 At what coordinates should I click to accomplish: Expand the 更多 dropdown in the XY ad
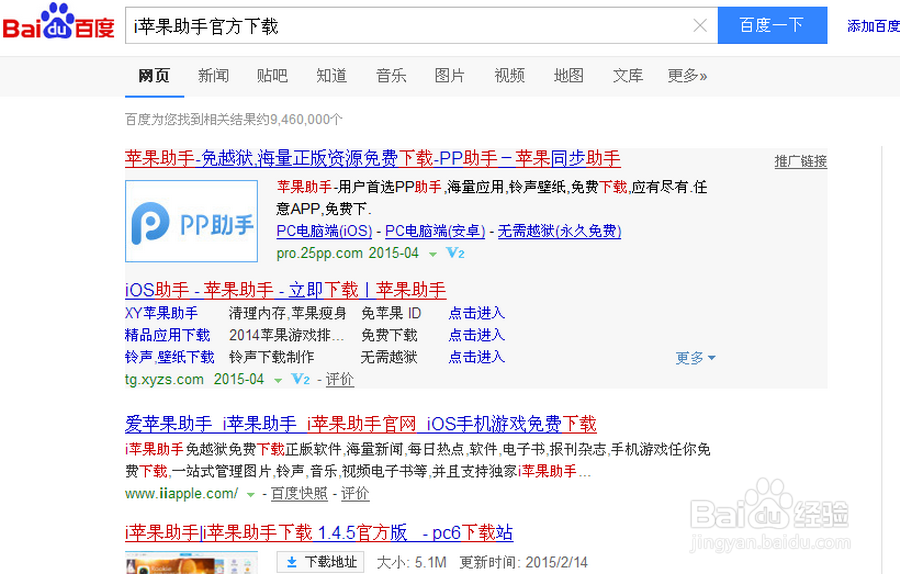[695, 358]
